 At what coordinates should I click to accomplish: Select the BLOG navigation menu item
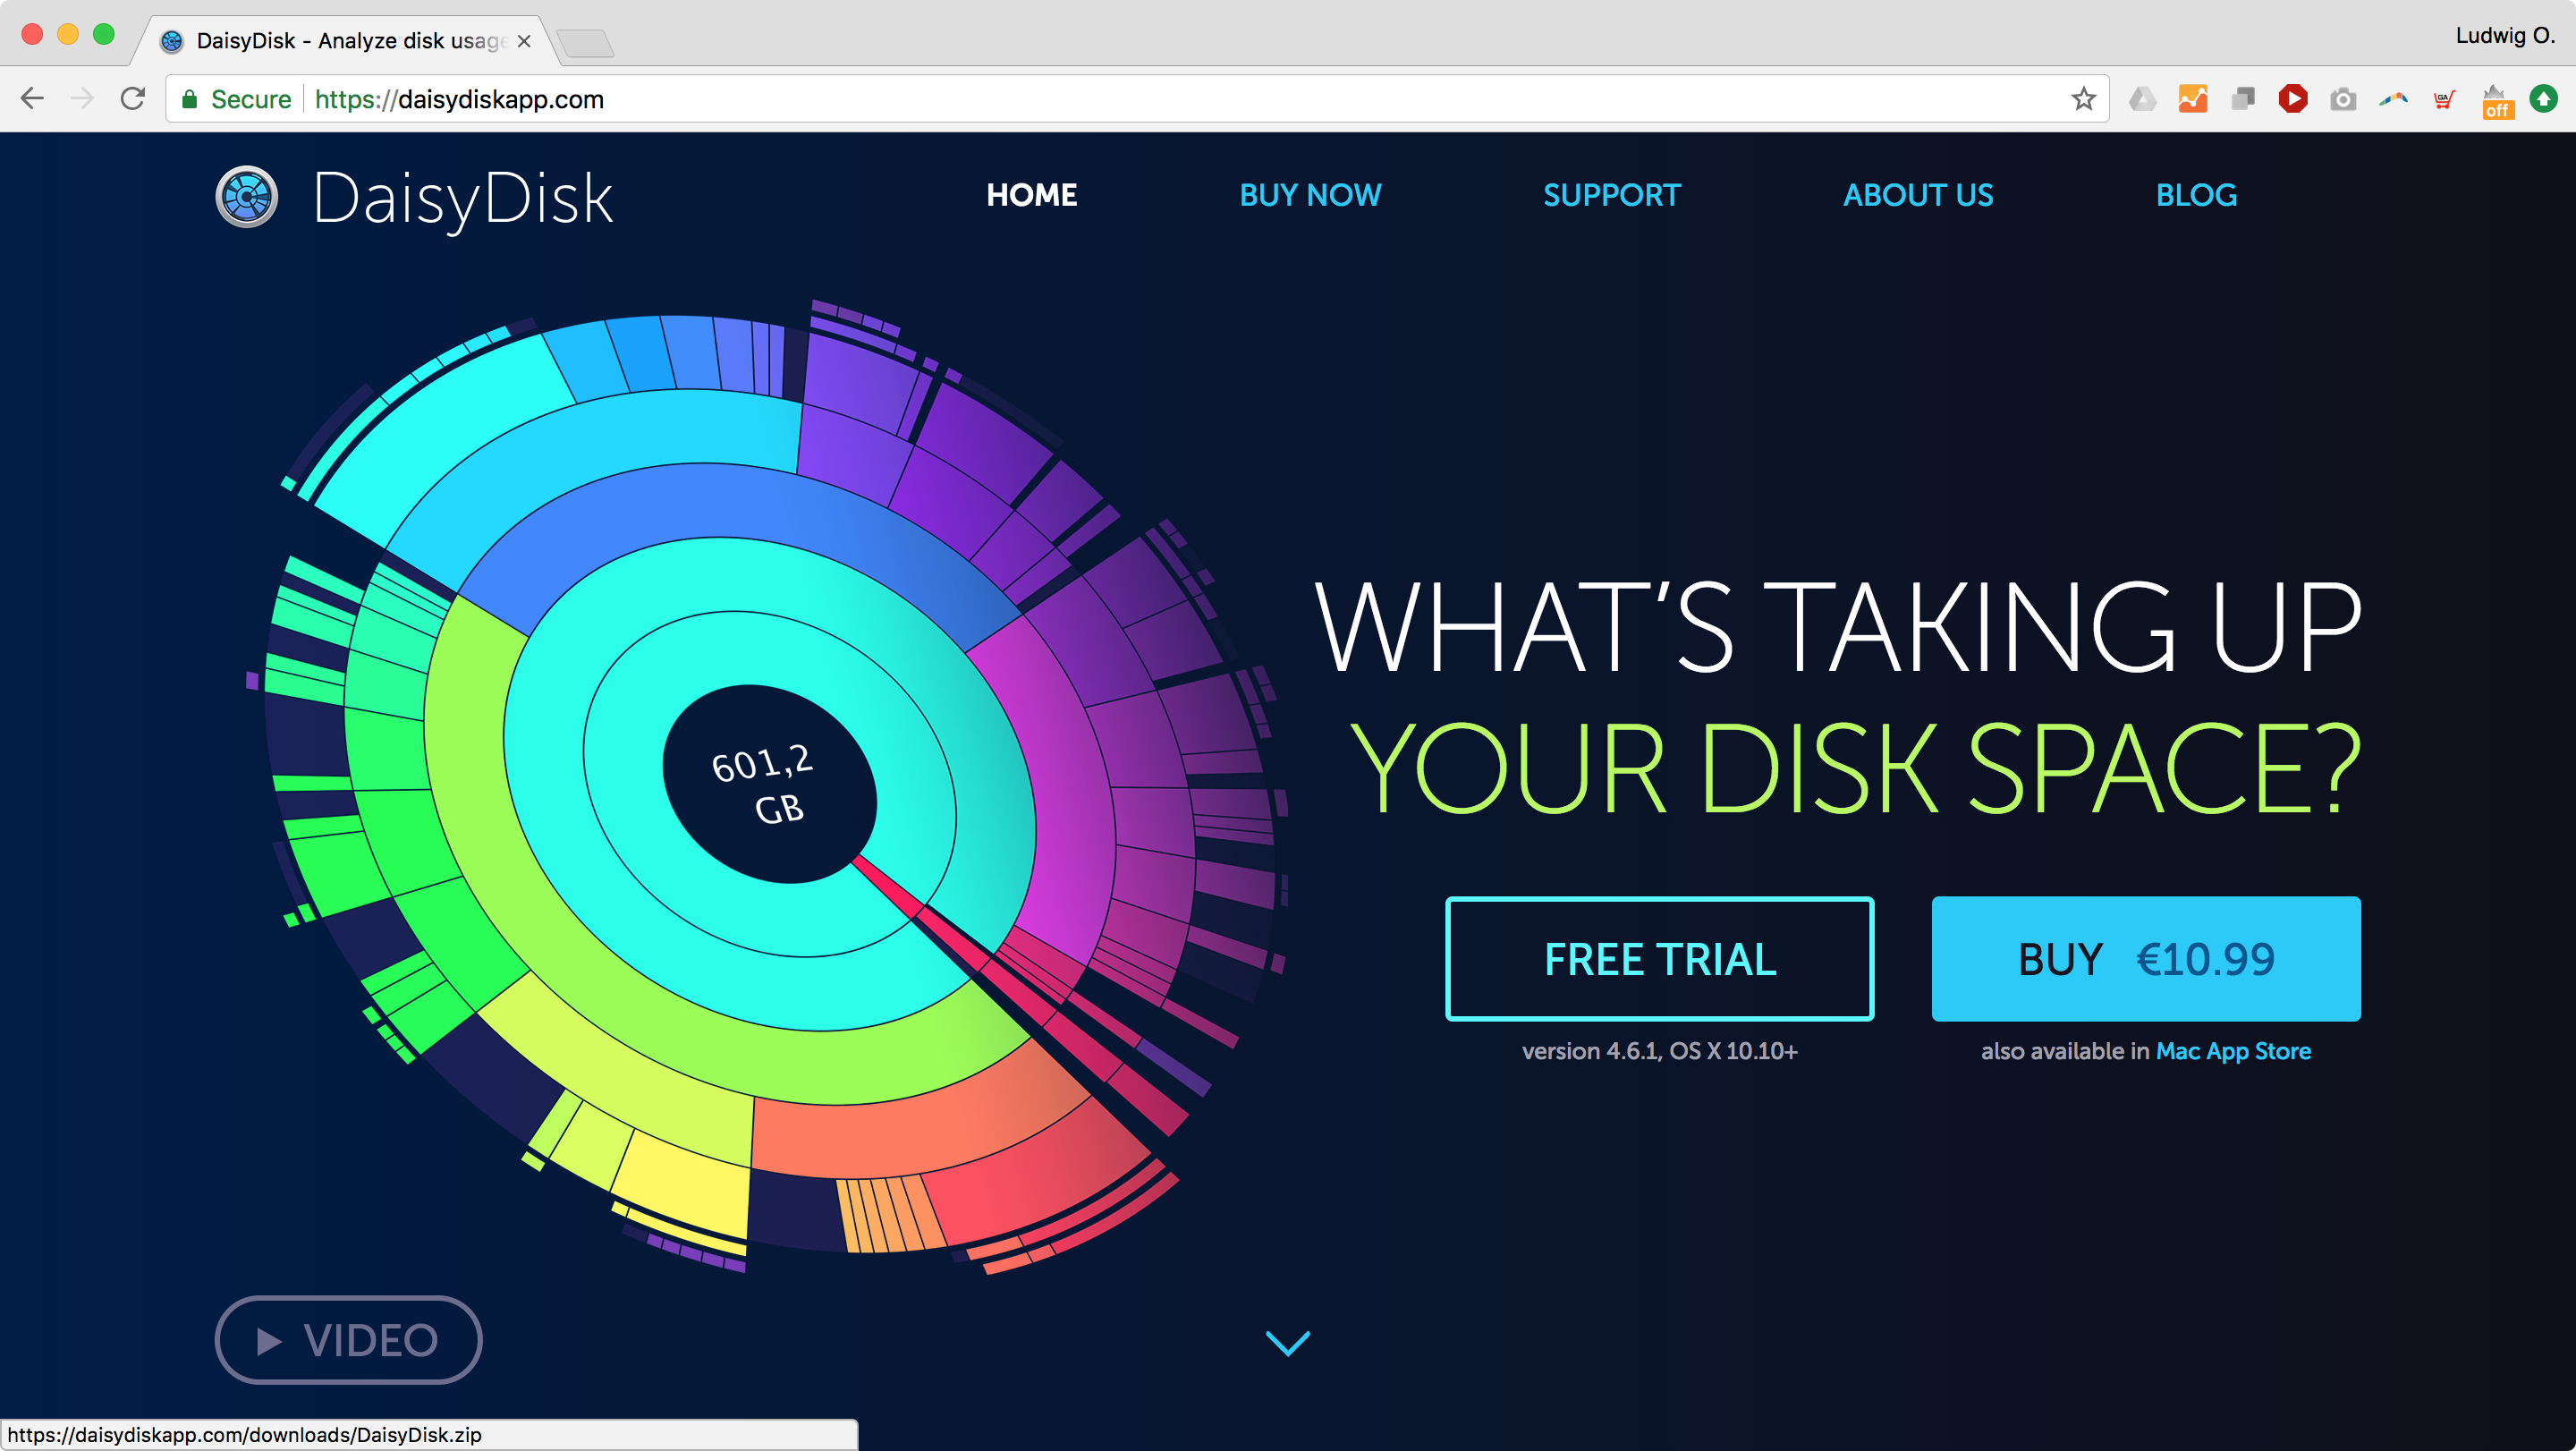2198,195
